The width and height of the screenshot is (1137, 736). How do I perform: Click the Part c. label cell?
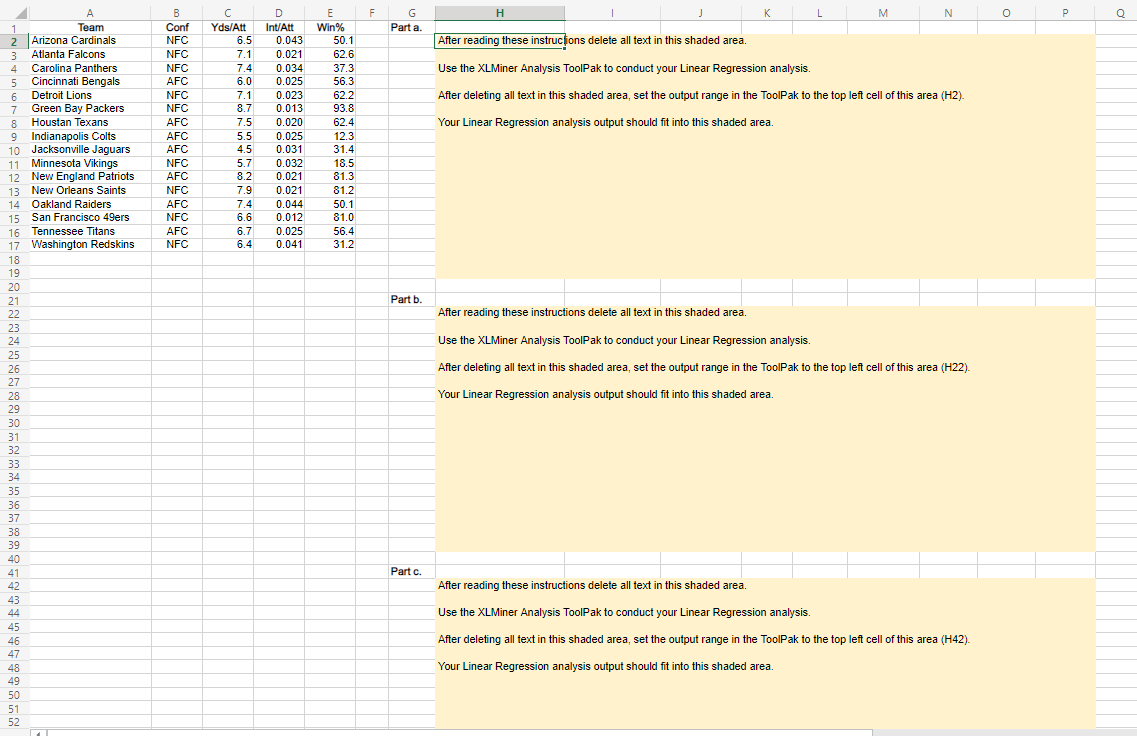pyautogui.click(x=408, y=571)
